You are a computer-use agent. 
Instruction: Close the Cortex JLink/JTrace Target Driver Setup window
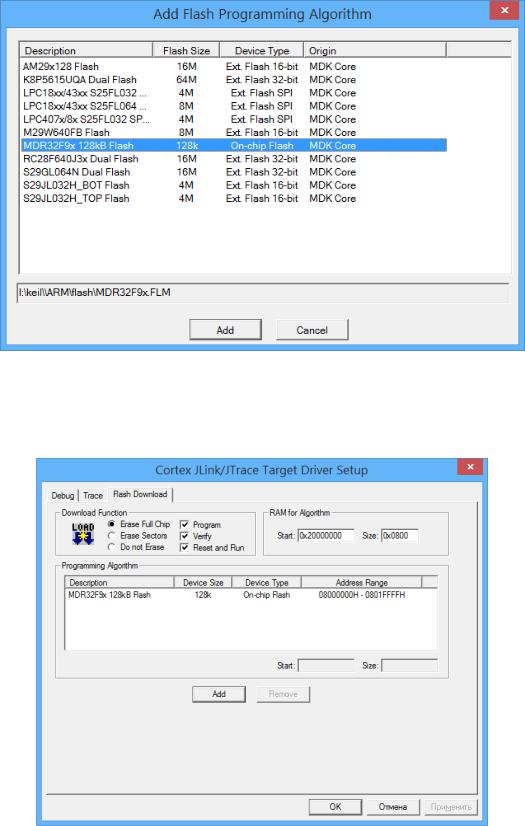point(470,467)
